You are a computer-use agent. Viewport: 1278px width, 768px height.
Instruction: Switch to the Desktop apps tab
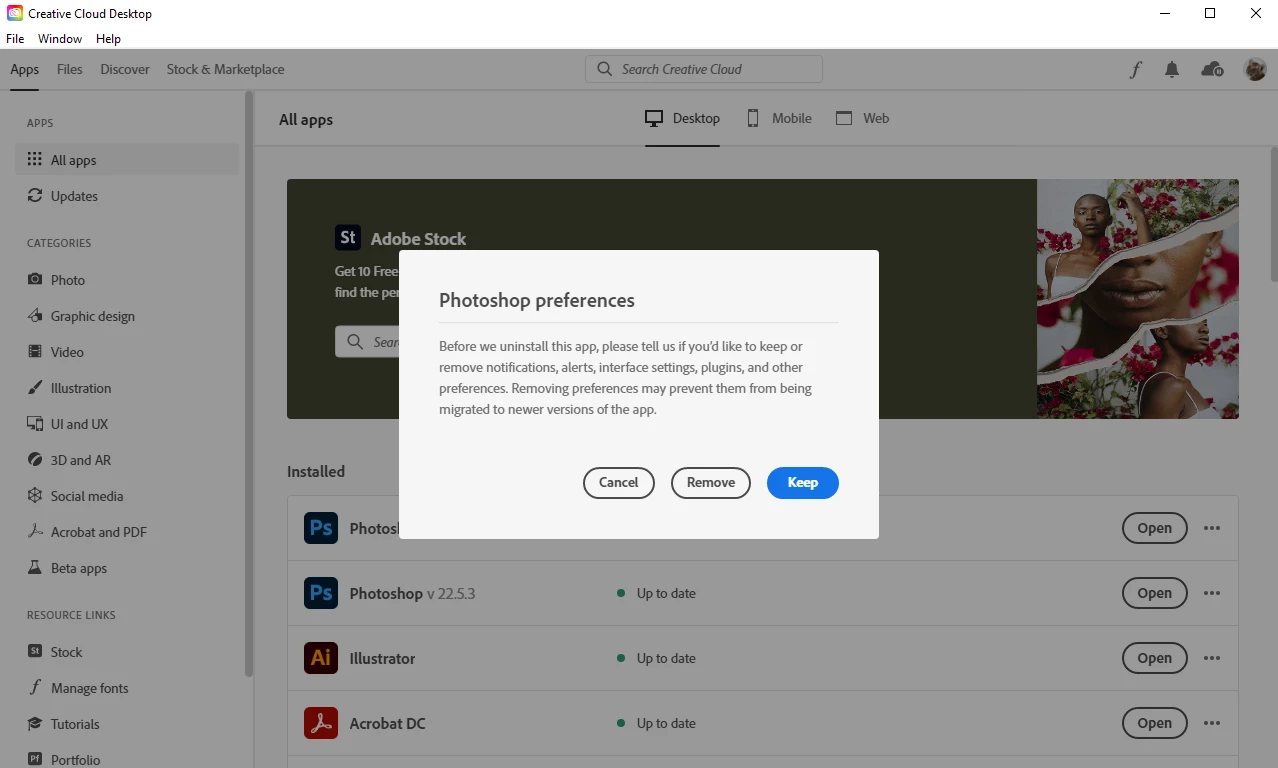coord(682,118)
